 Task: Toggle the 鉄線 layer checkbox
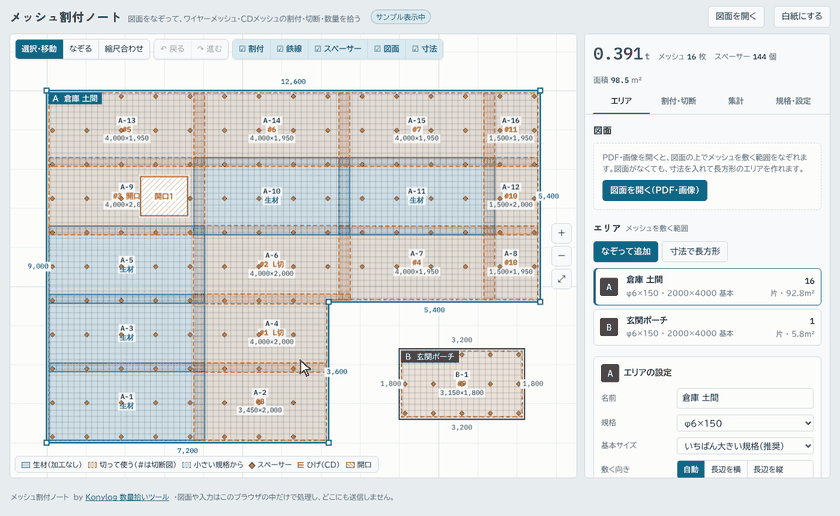[289, 49]
